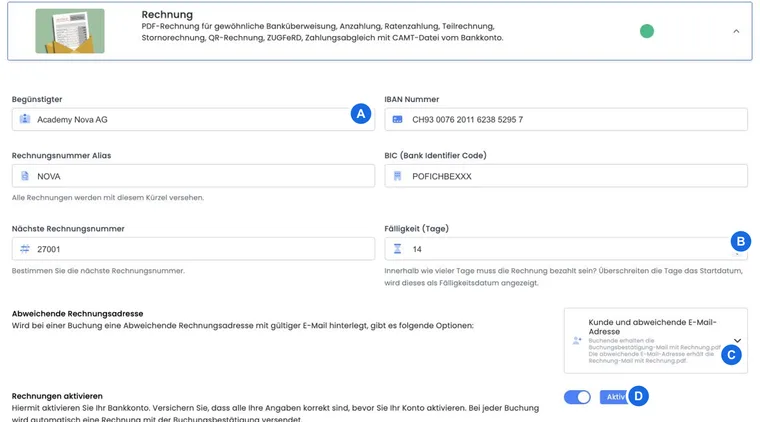
Task: Click the Rechnung invoice thumbnail image
Action: click(x=70, y=31)
